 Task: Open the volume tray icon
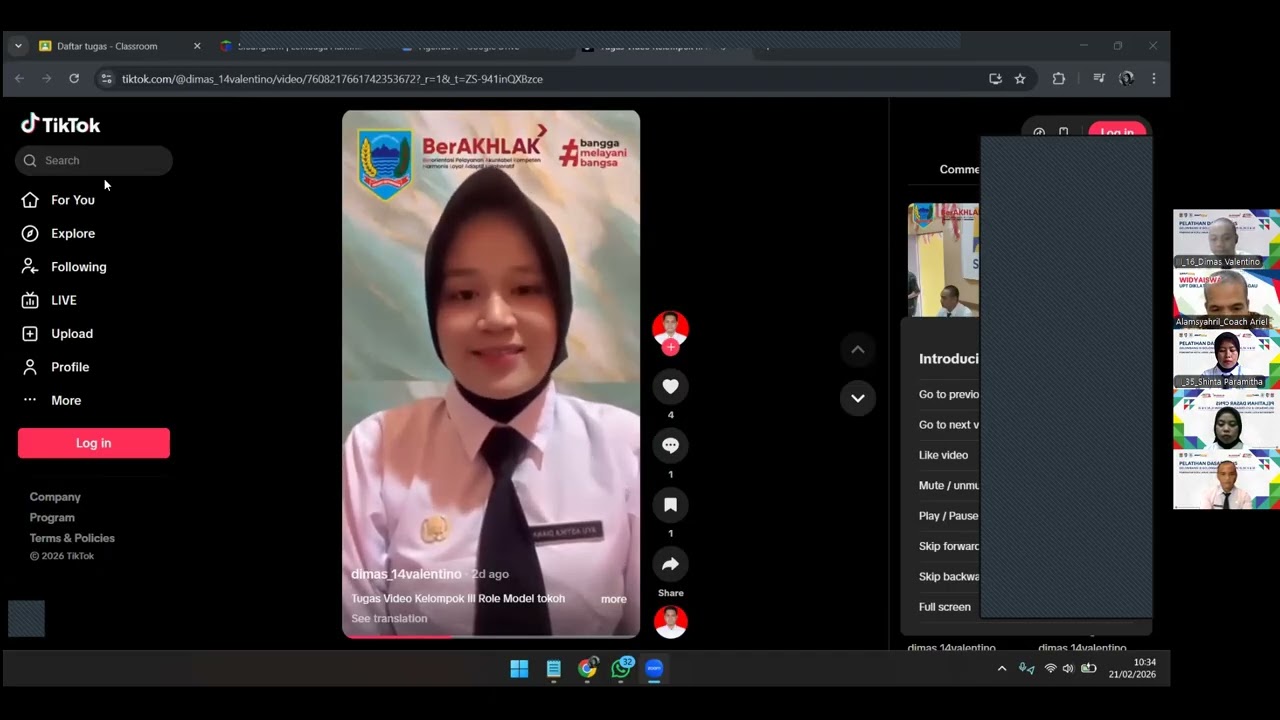(x=1068, y=668)
